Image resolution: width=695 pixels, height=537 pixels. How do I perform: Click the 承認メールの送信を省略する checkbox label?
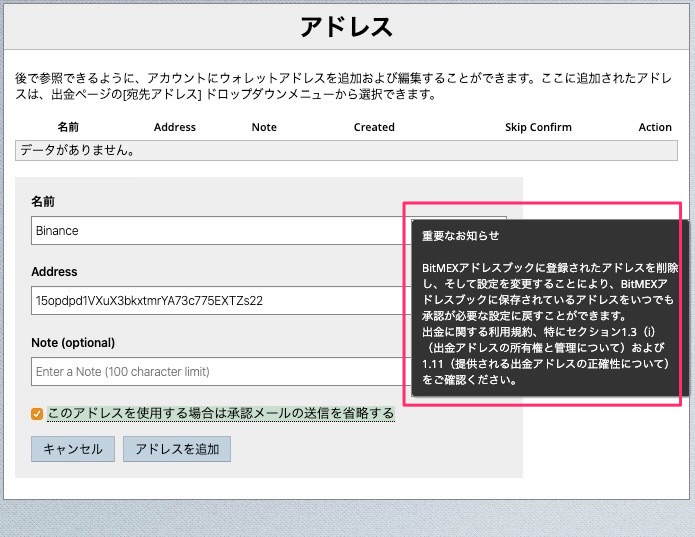pos(220,413)
